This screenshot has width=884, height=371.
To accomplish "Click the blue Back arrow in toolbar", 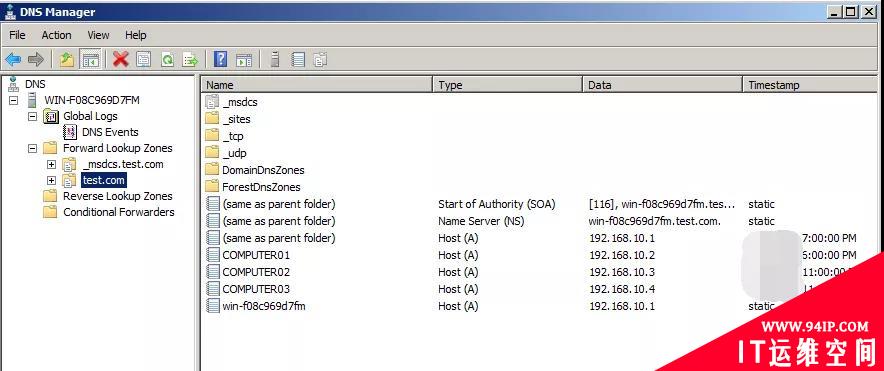I will point(13,59).
